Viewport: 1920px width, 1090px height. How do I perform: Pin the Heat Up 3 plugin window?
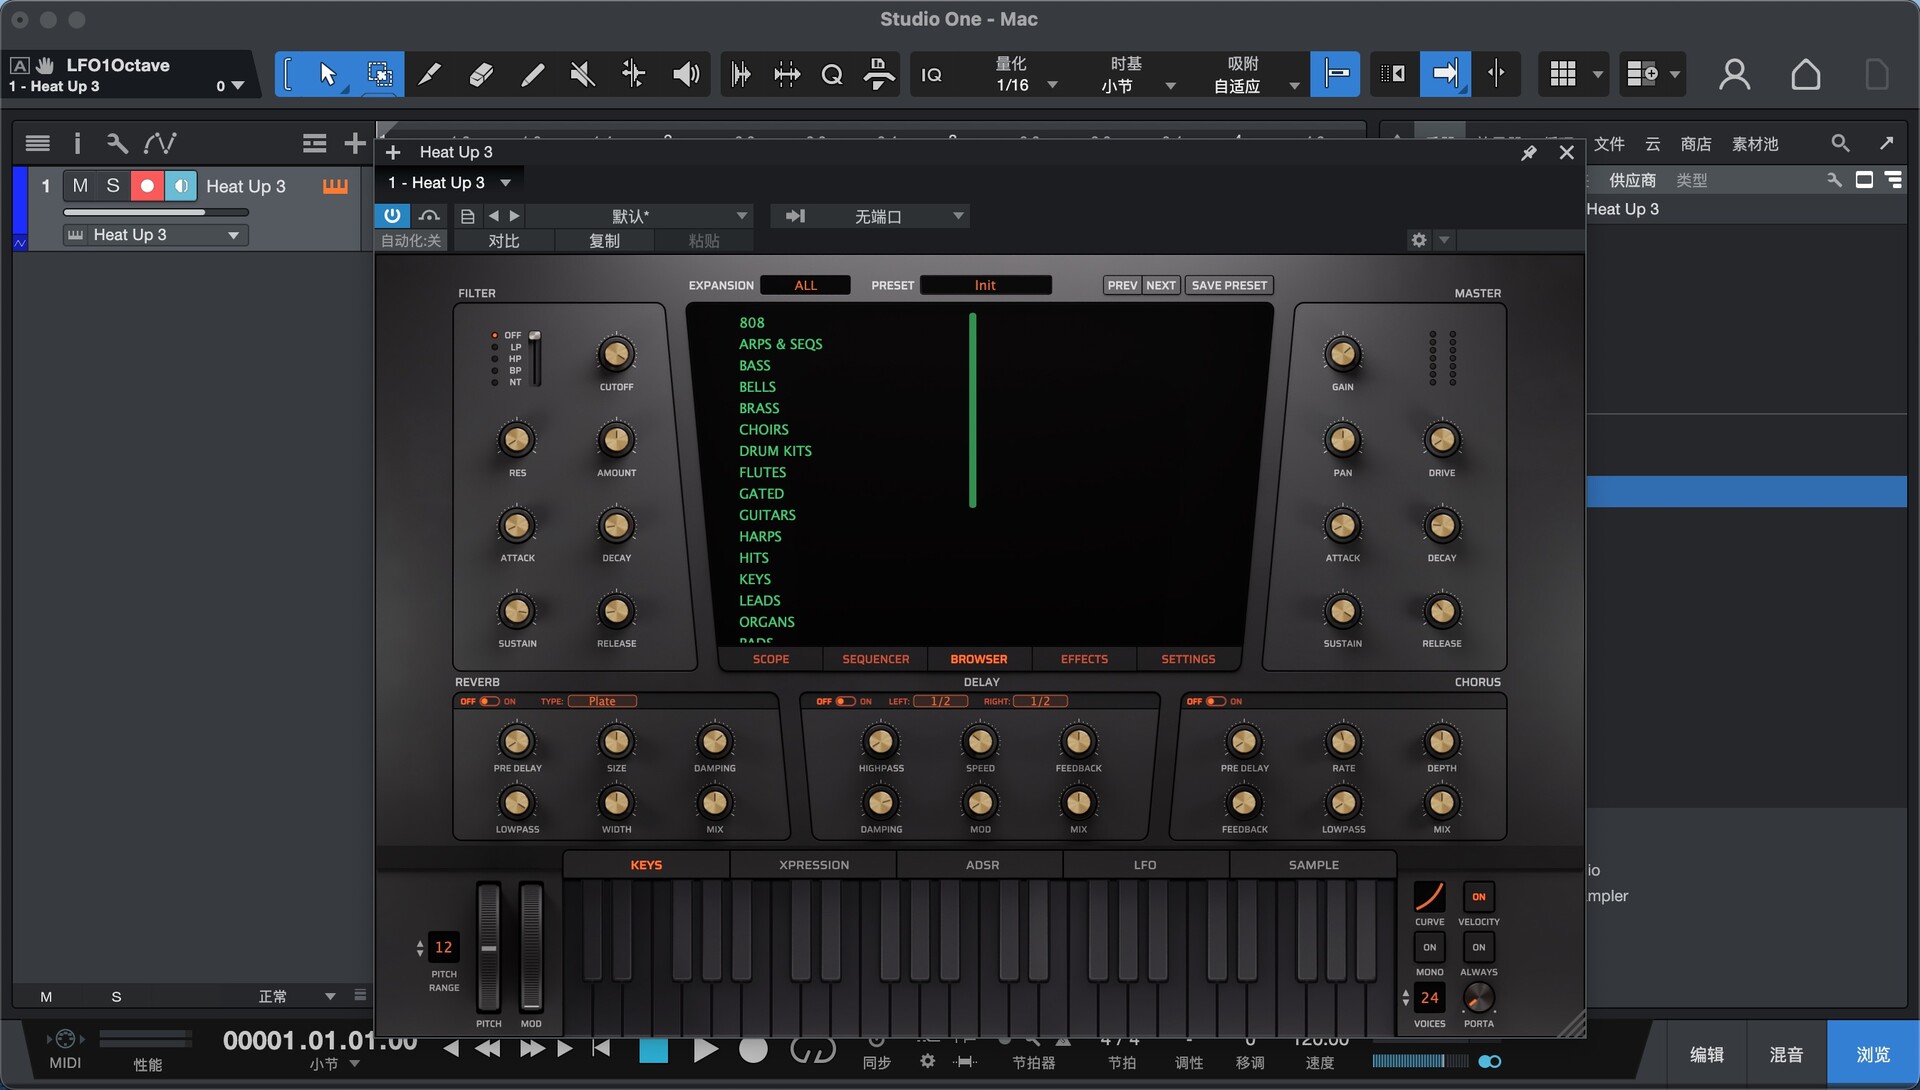pos(1528,153)
